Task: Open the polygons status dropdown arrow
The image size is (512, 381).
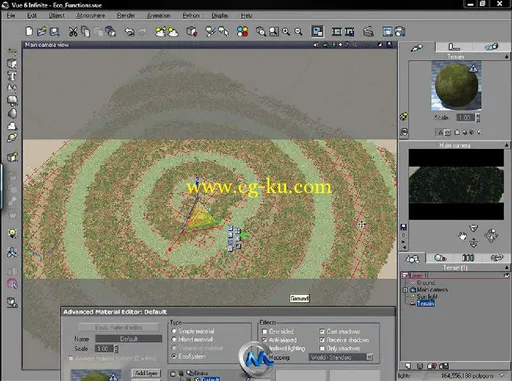Action: (502, 375)
